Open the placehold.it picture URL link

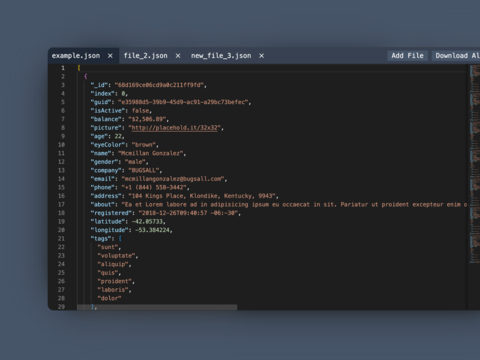[175, 128]
